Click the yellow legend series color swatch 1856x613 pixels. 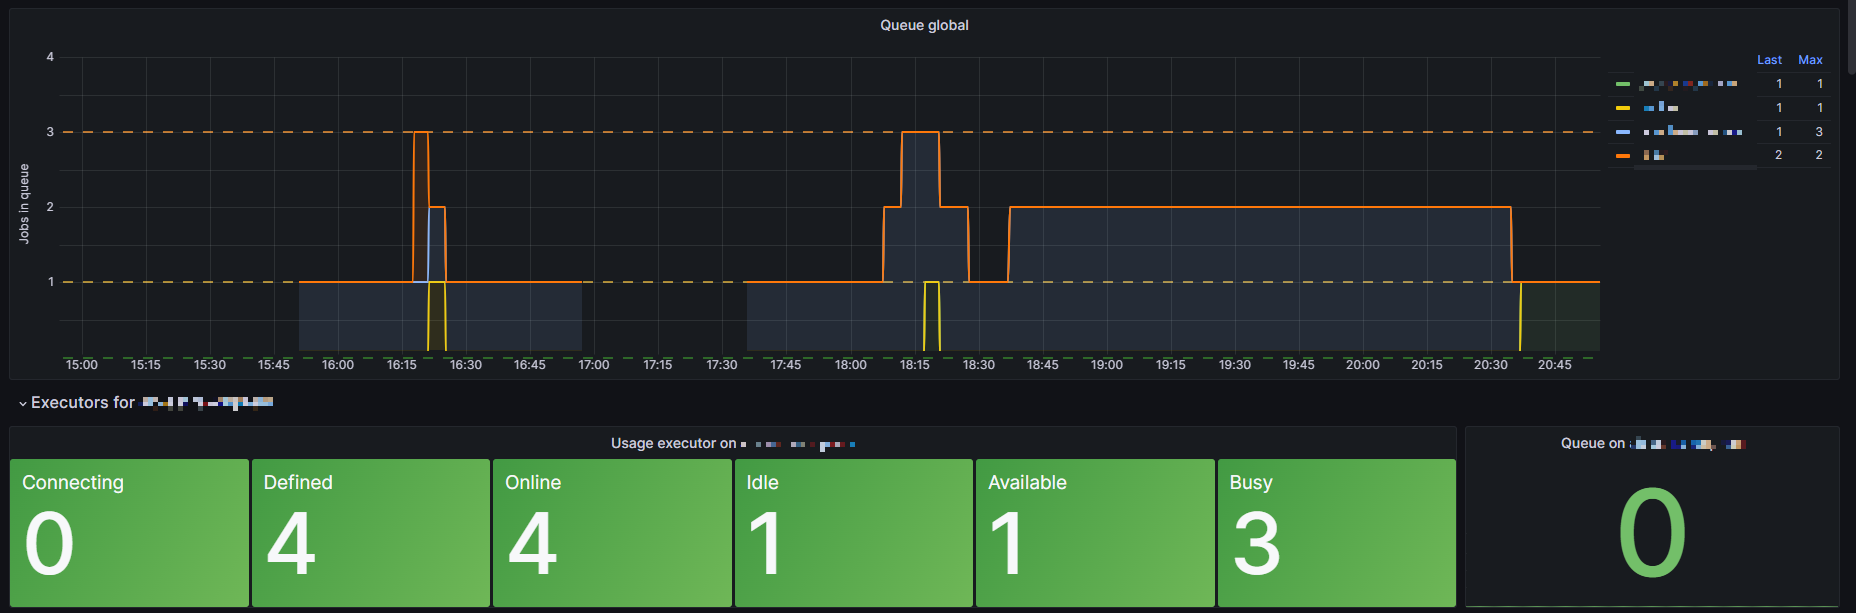pyautogui.click(x=1623, y=108)
